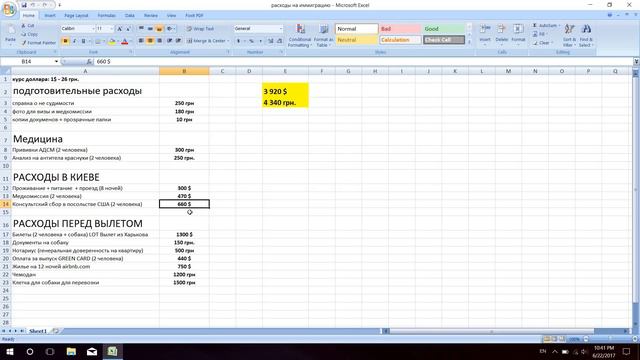Screen dimensions: 640x360
Task: Toggle Underline formatting
Action: (x=83, y=41)
